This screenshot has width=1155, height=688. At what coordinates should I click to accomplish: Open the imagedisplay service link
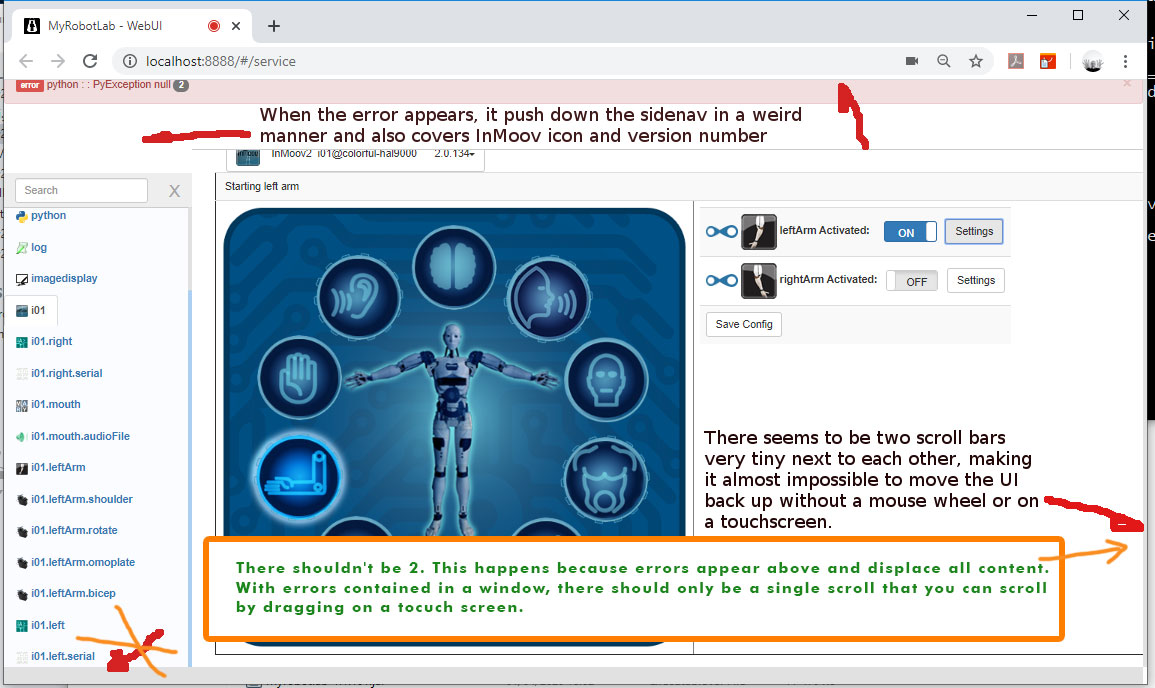click(x=64, y=278)
